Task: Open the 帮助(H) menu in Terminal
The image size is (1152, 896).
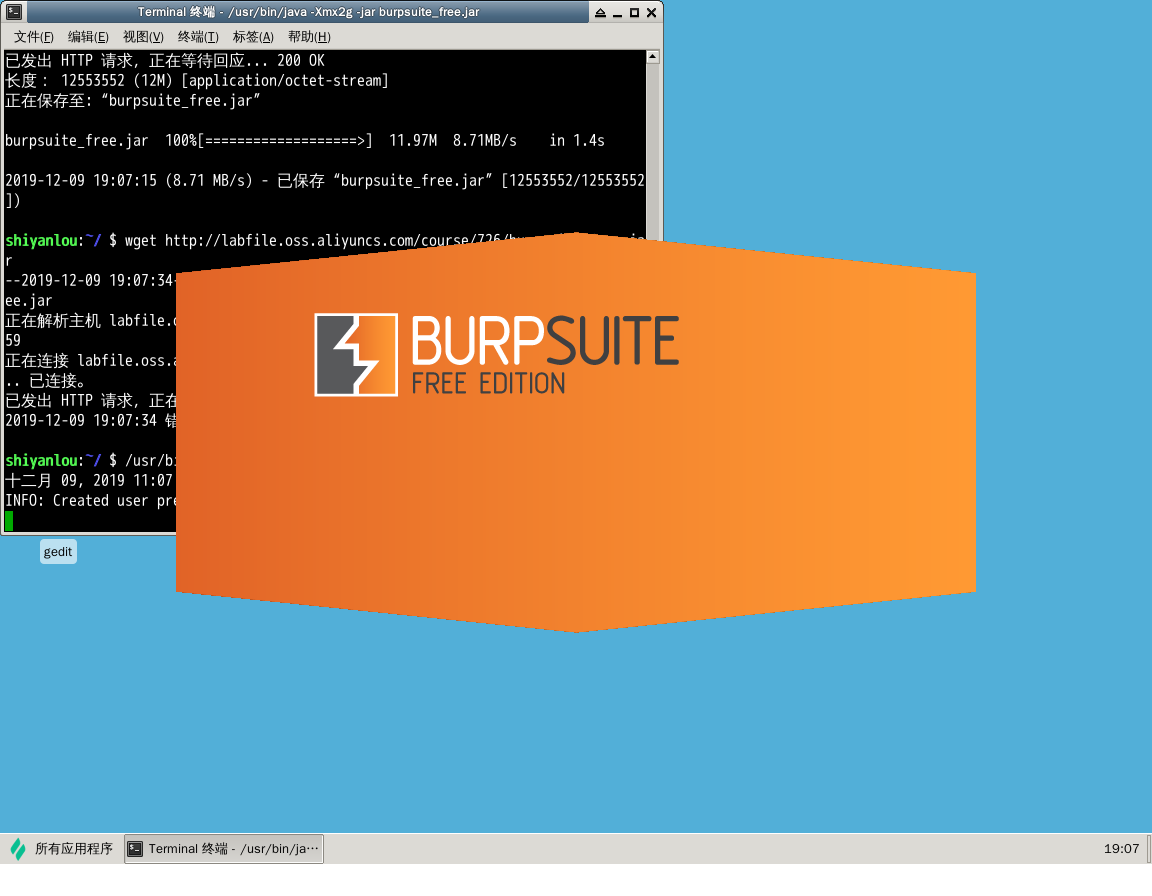Action: [x=309, y=37]
